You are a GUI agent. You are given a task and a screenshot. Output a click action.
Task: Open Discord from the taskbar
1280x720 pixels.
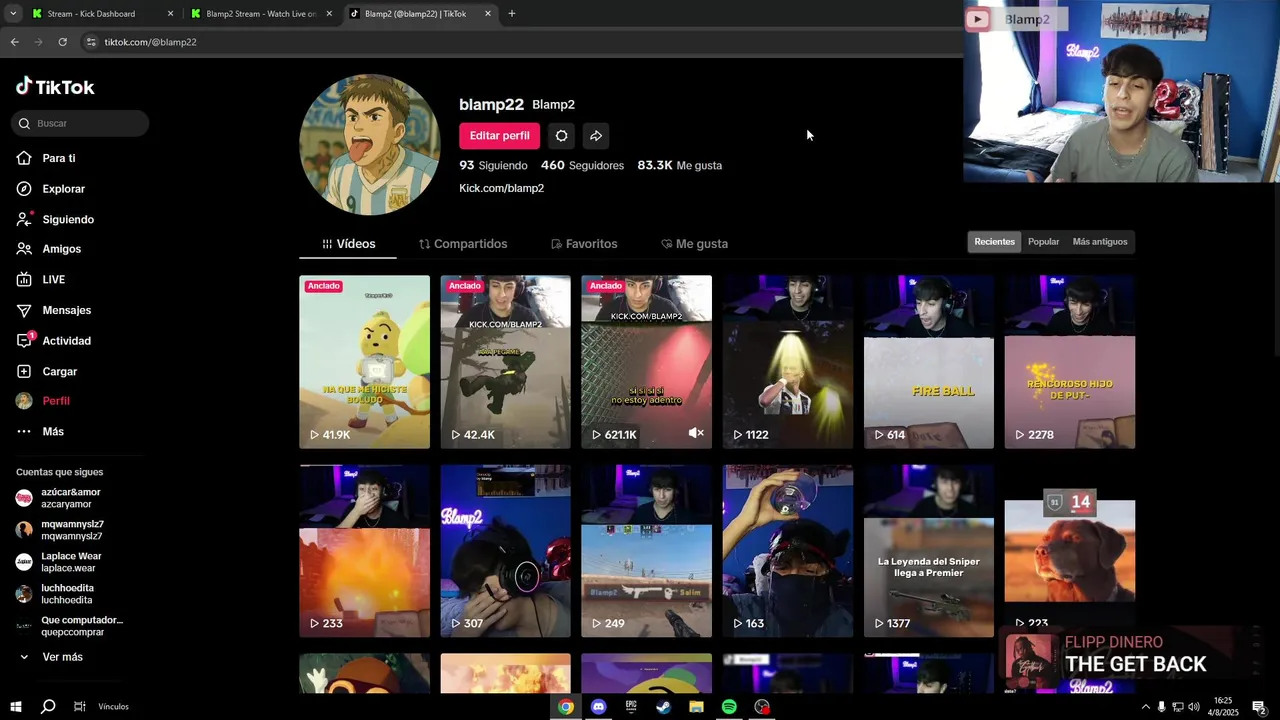[x=599, y=707]
